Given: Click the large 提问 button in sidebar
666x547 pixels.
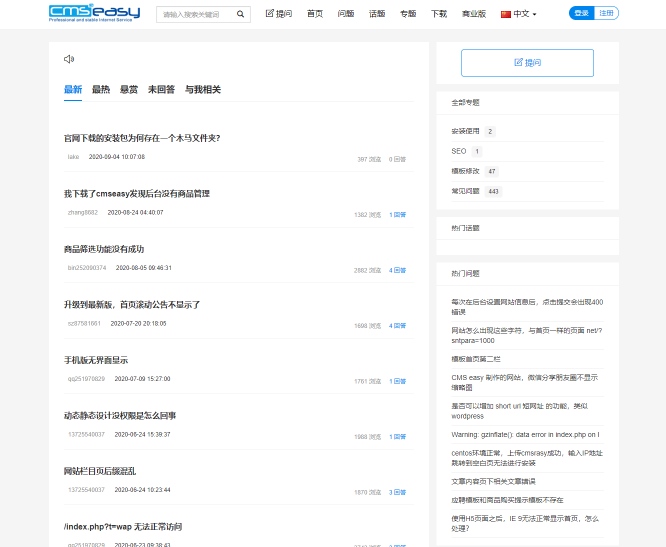Looking at the screenshot, I should point(527,63).
